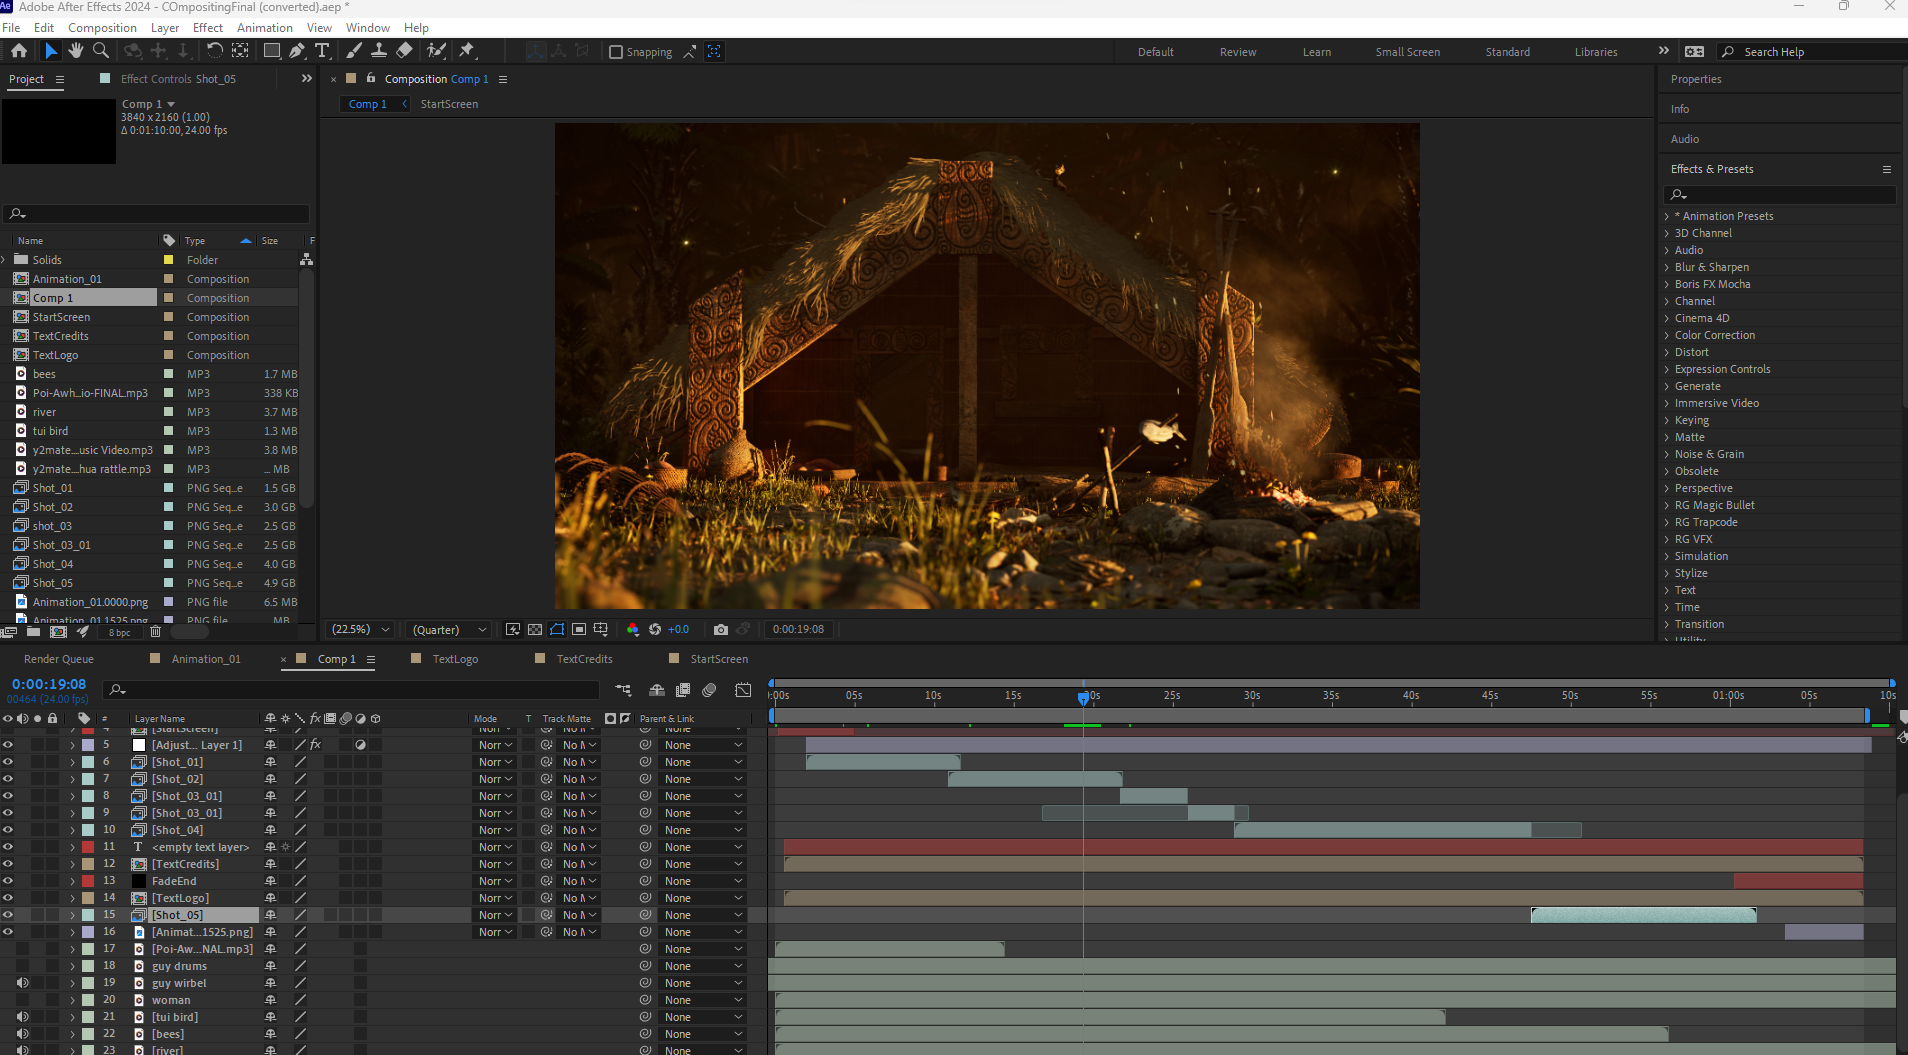Expand the Blur & Sharpen effects category

(1667, 267)
